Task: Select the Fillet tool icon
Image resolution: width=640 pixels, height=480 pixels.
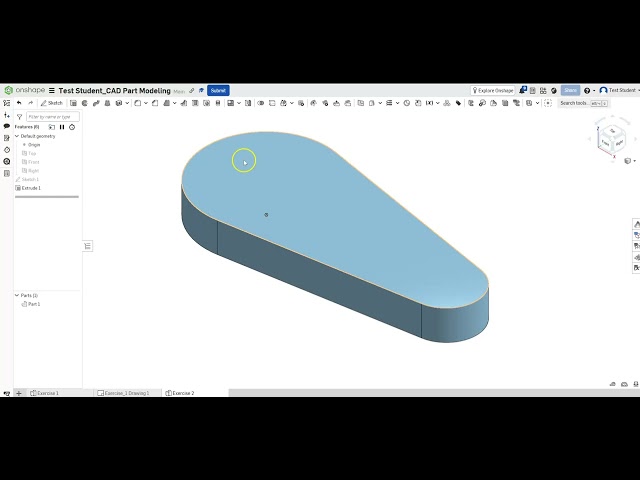Action: click(x=138, y=103)
